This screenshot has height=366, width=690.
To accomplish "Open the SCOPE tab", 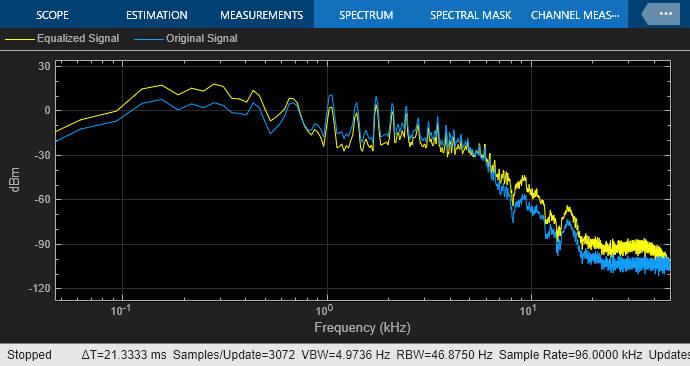I will (52, 15).
